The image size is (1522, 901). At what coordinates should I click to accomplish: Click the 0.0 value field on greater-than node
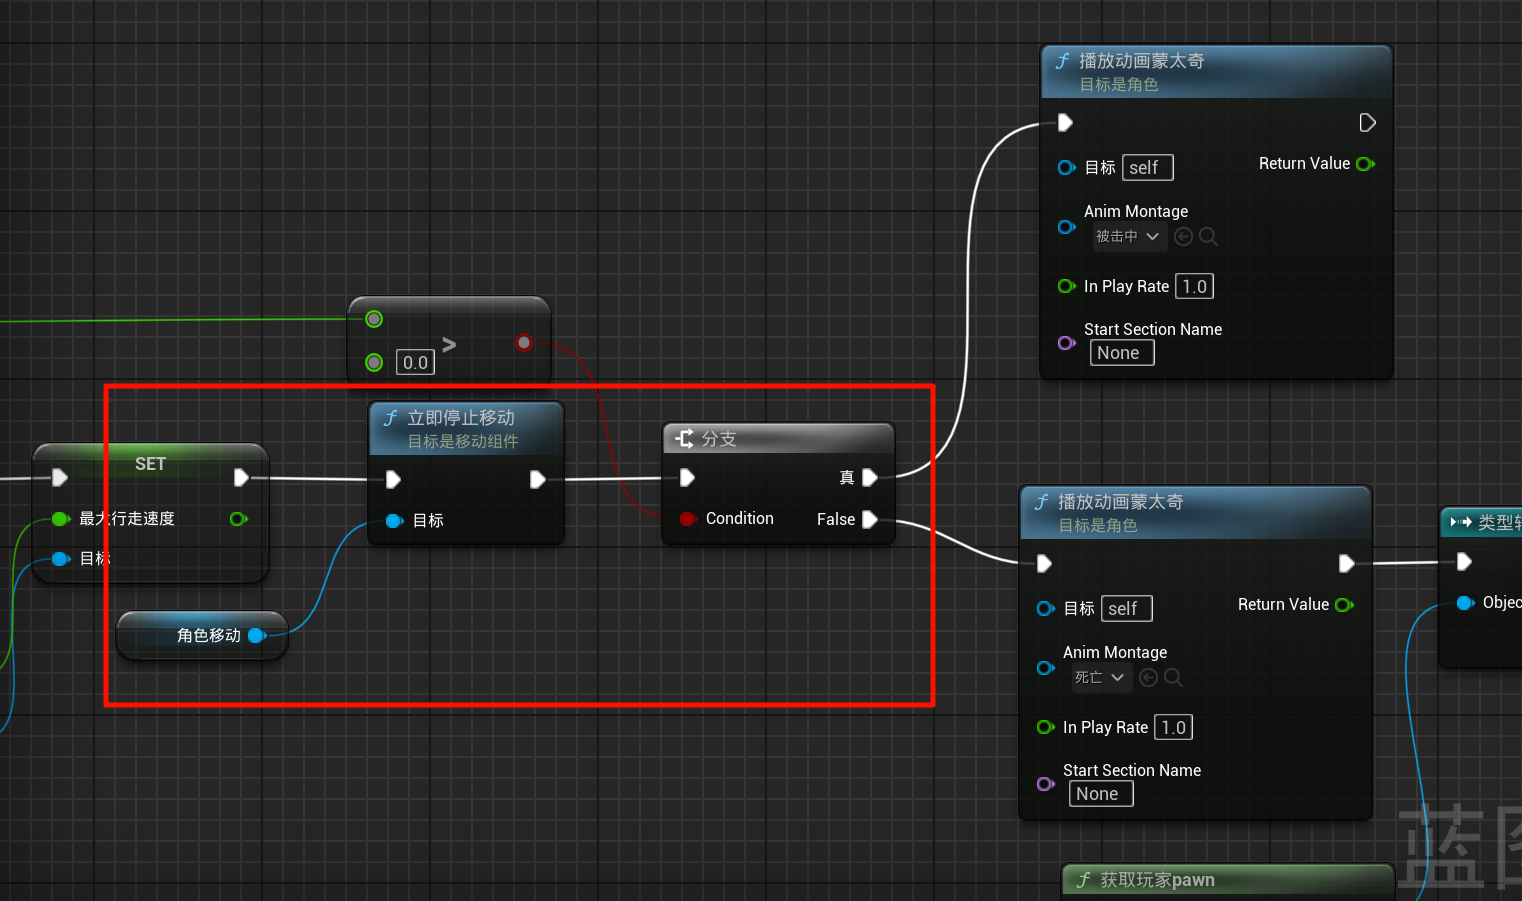[x=415, y=363]
